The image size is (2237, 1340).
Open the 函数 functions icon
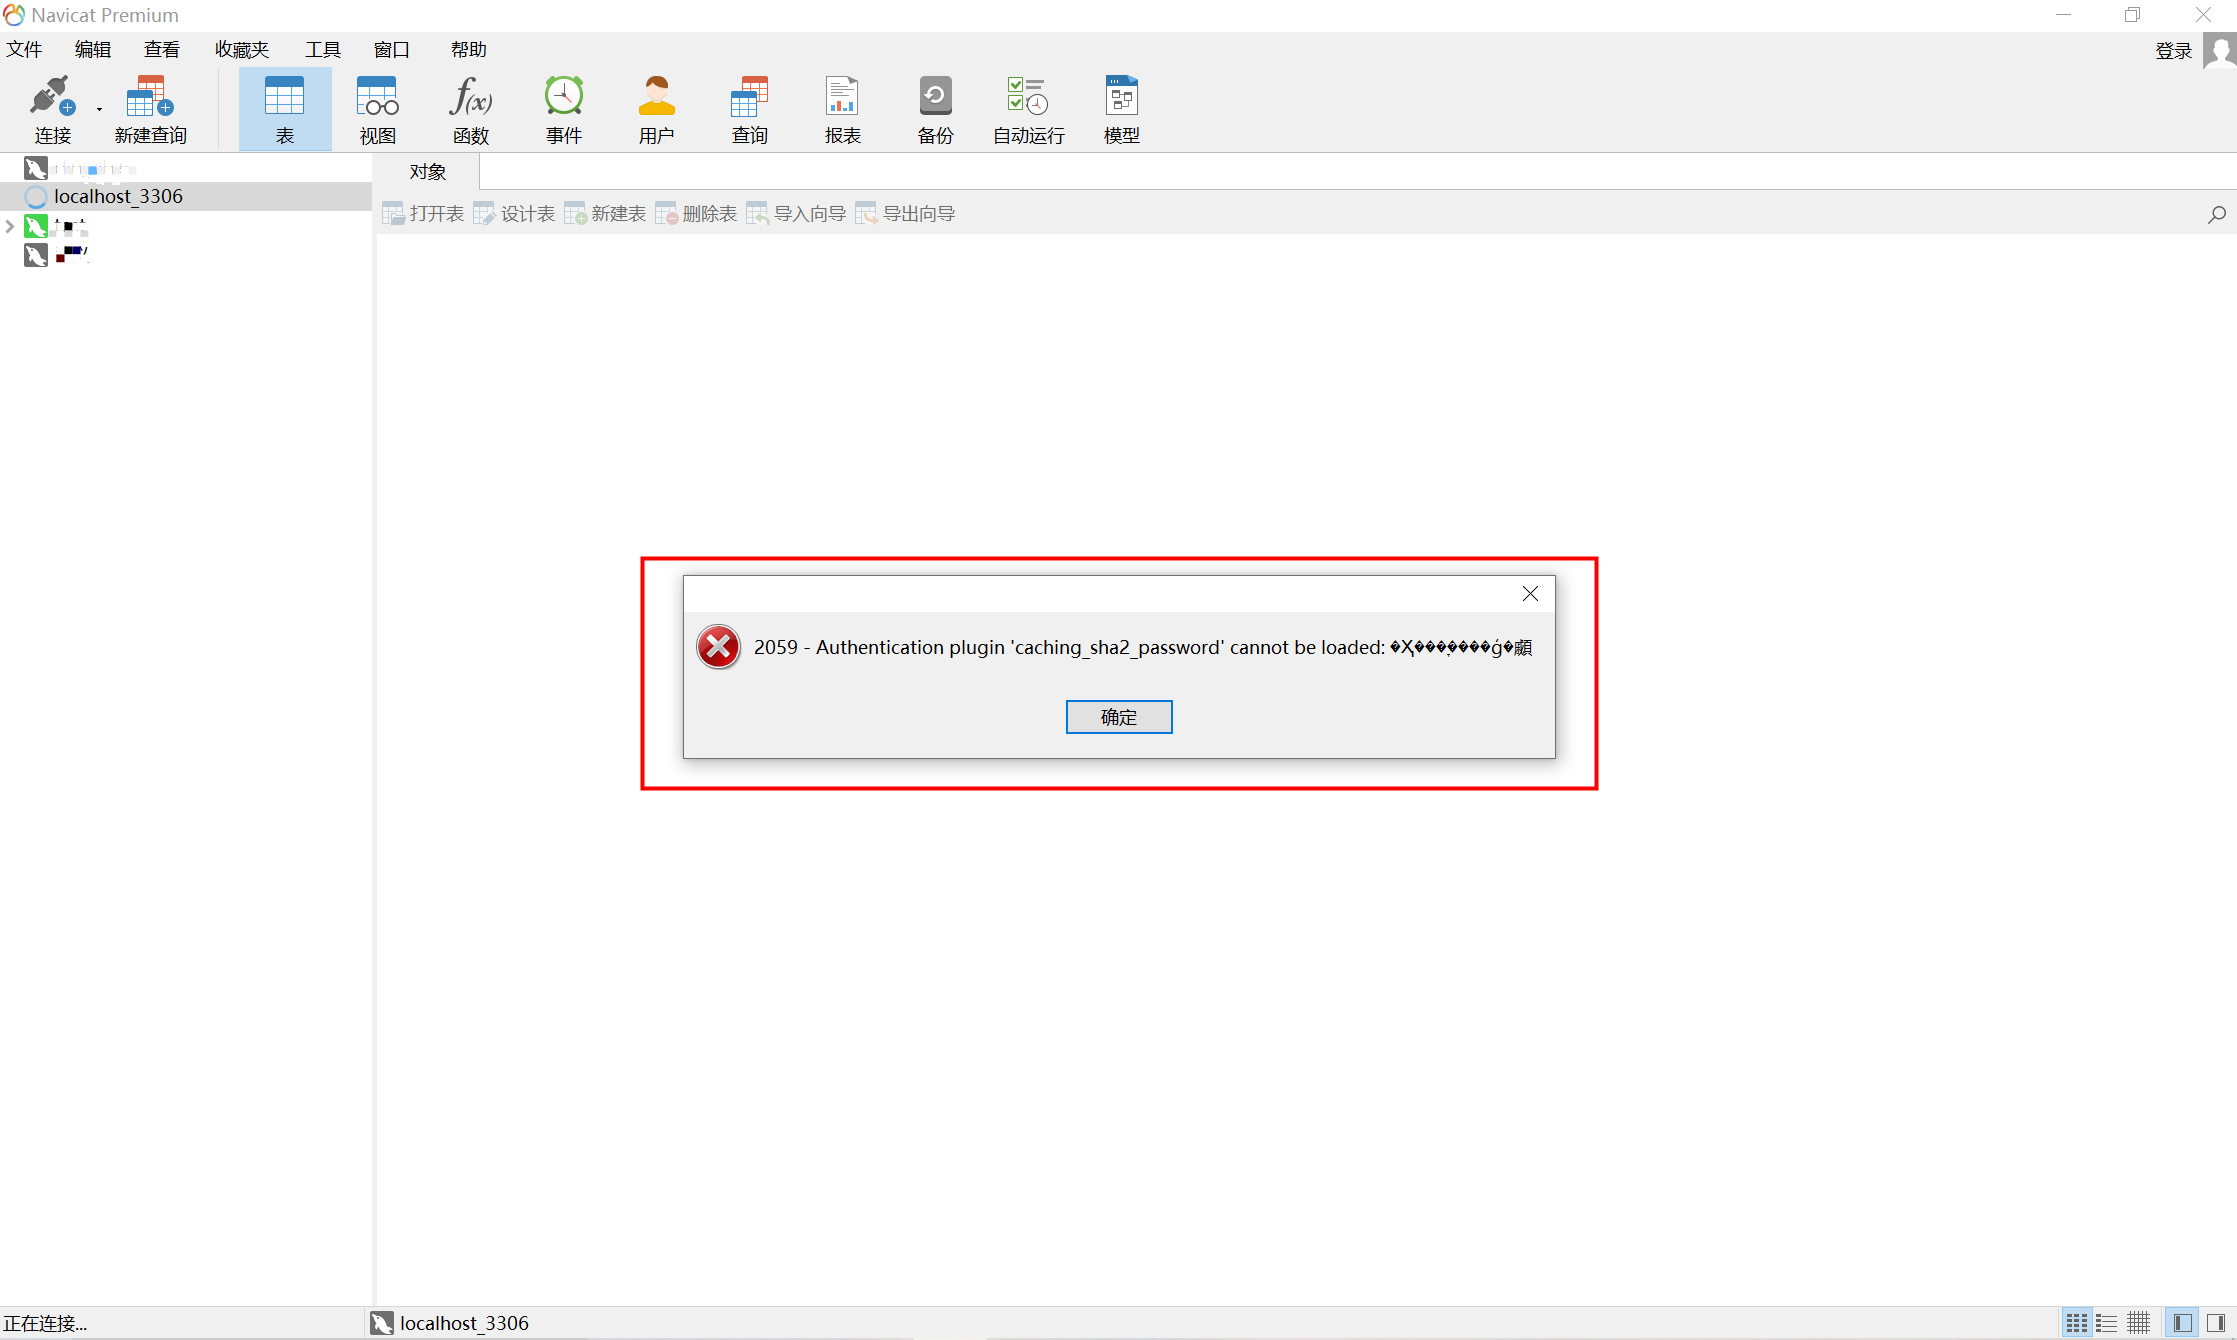(x=470, y=108)
